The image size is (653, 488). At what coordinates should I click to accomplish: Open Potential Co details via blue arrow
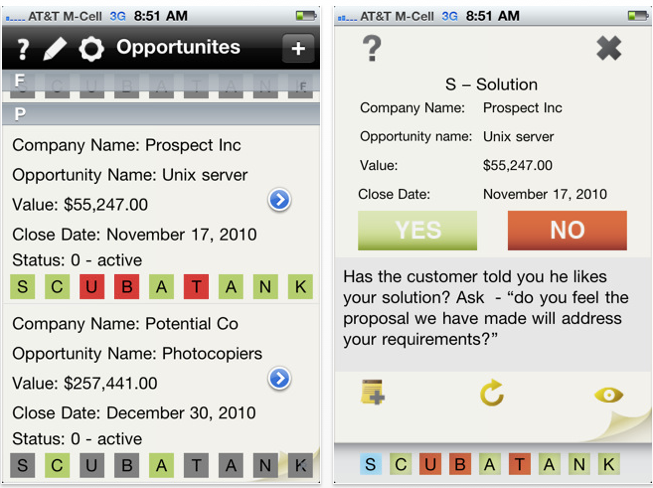coord(279,378)
